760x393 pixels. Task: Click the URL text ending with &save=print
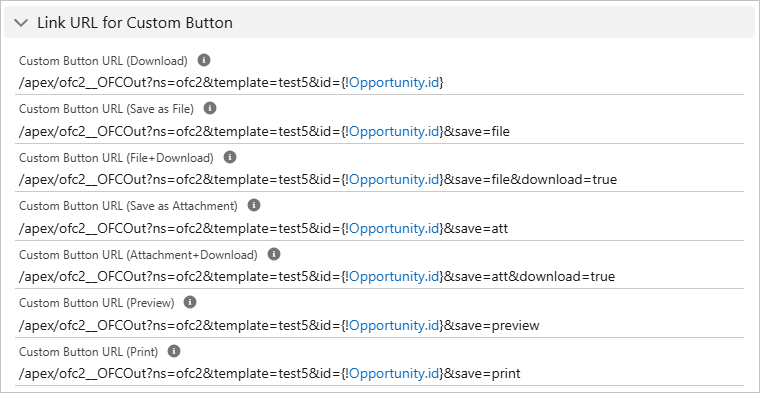(x=269, y=374)
